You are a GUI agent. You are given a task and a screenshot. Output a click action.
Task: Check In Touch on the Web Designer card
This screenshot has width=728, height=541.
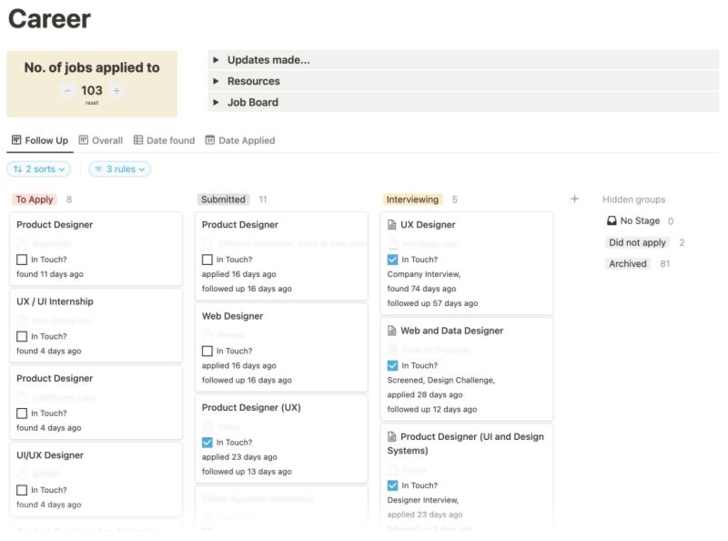[x=207, y=351]
